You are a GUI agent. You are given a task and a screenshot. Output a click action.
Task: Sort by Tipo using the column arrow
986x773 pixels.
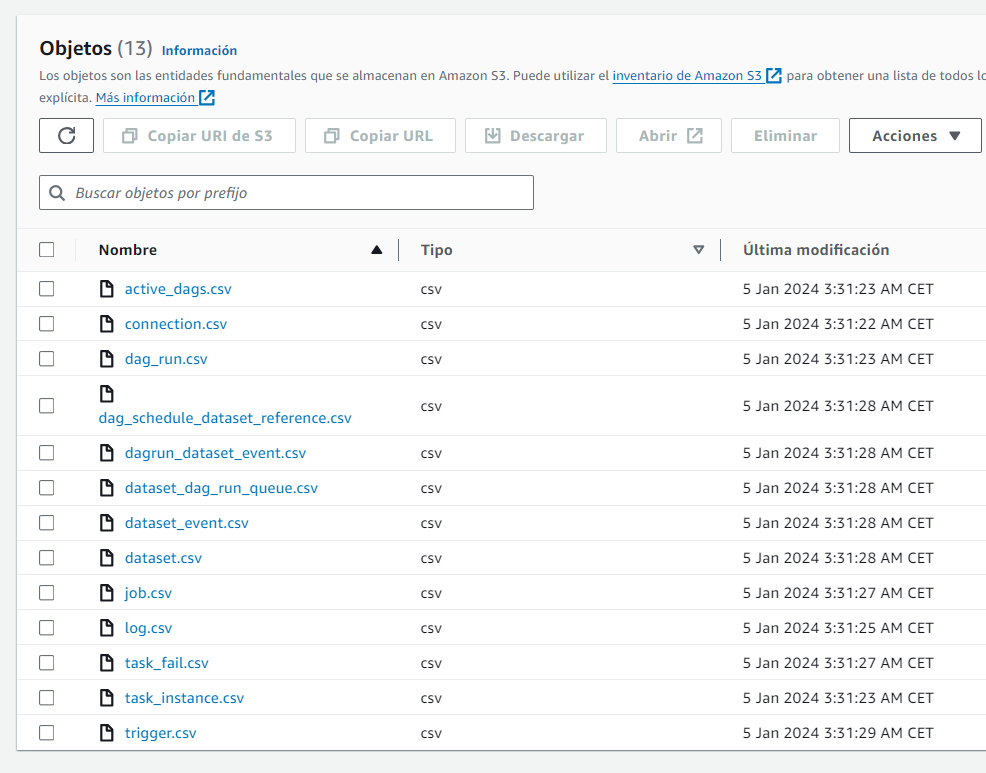click(698, 250)
